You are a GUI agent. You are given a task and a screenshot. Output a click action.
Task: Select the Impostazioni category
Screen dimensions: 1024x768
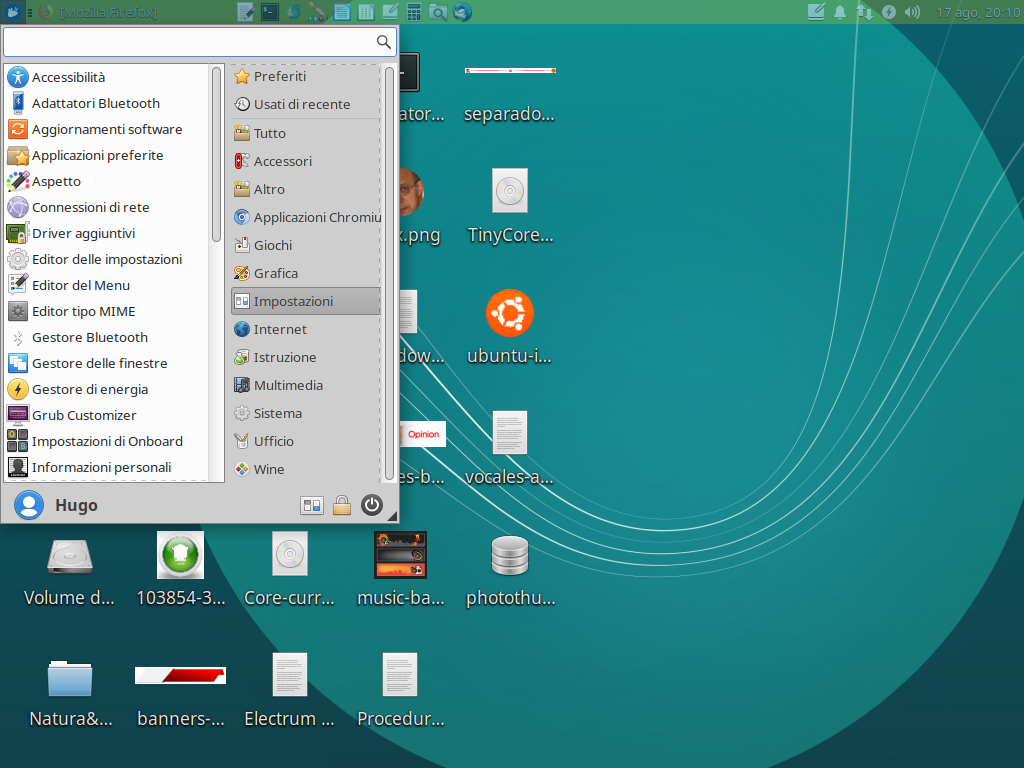pyautogui.click(x=306, y=301)
